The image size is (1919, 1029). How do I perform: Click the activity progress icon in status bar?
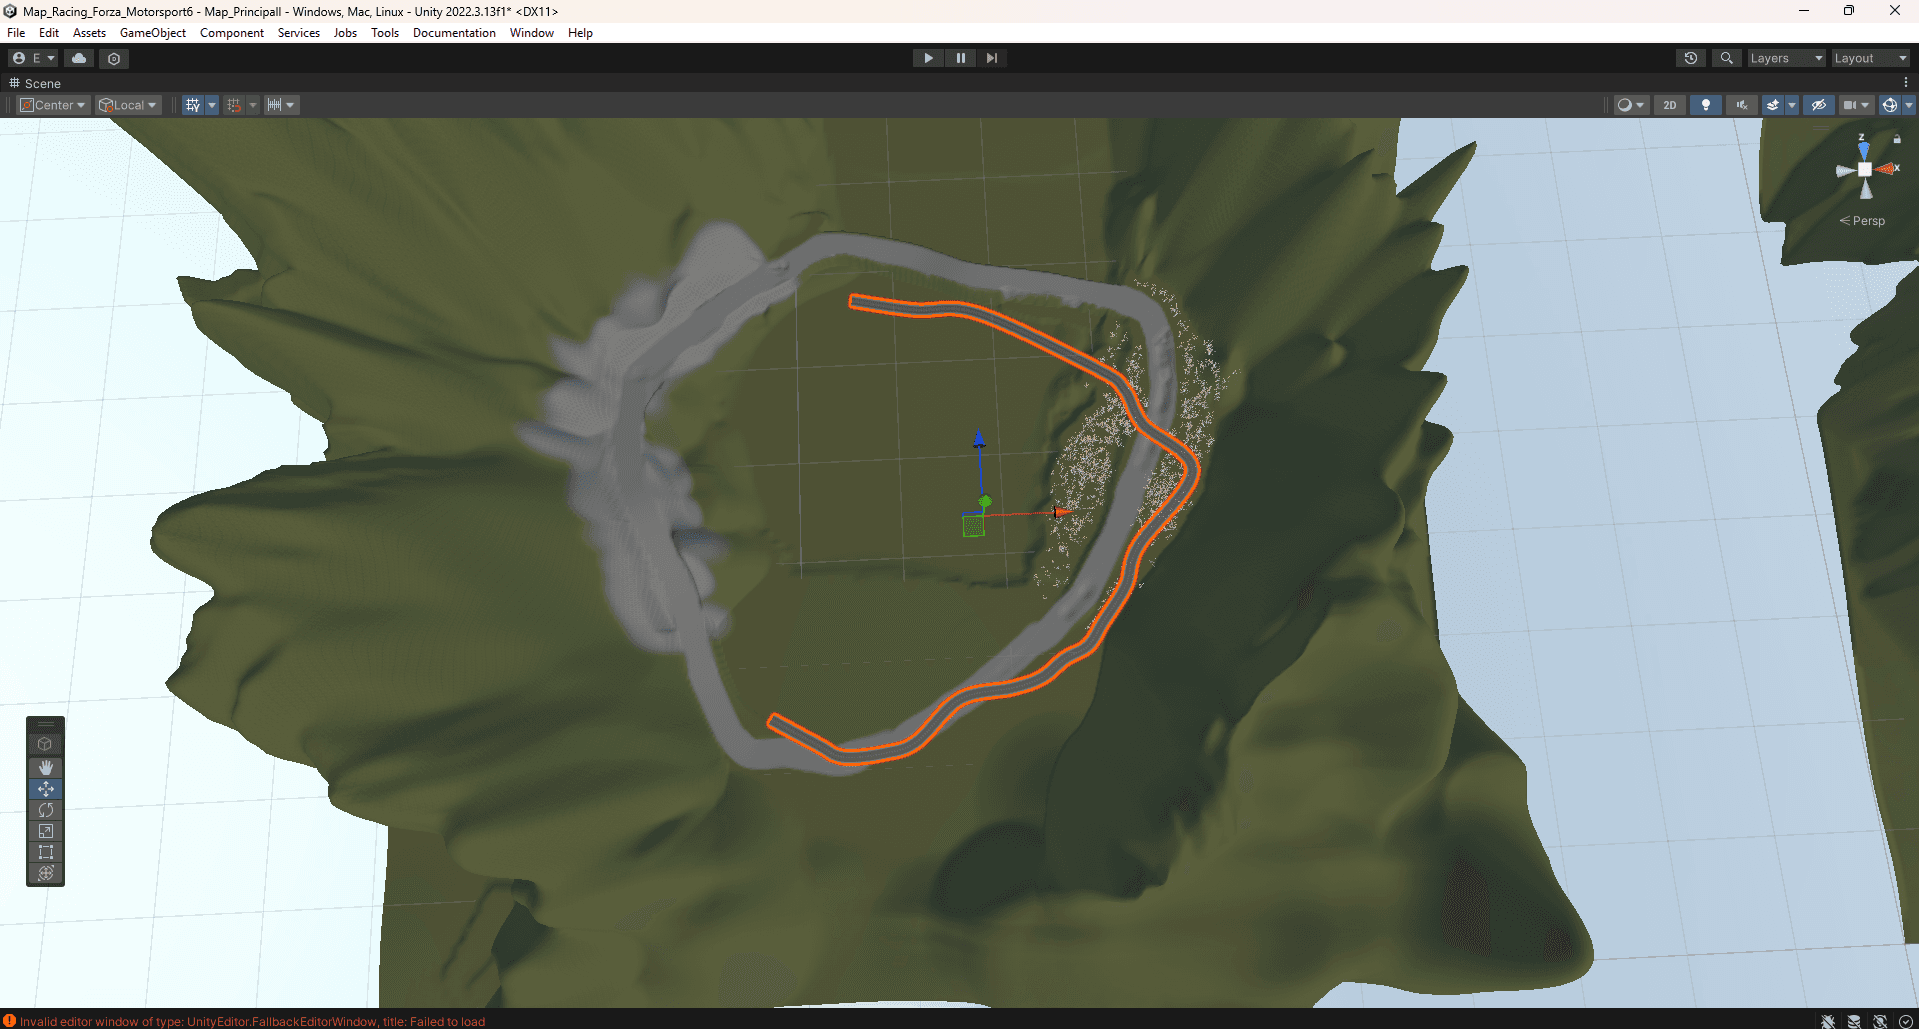point(1906,1021)
